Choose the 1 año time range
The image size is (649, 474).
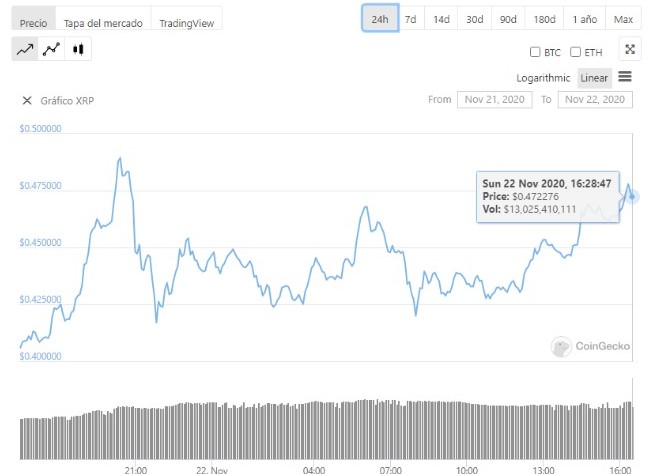pos(585,19)
